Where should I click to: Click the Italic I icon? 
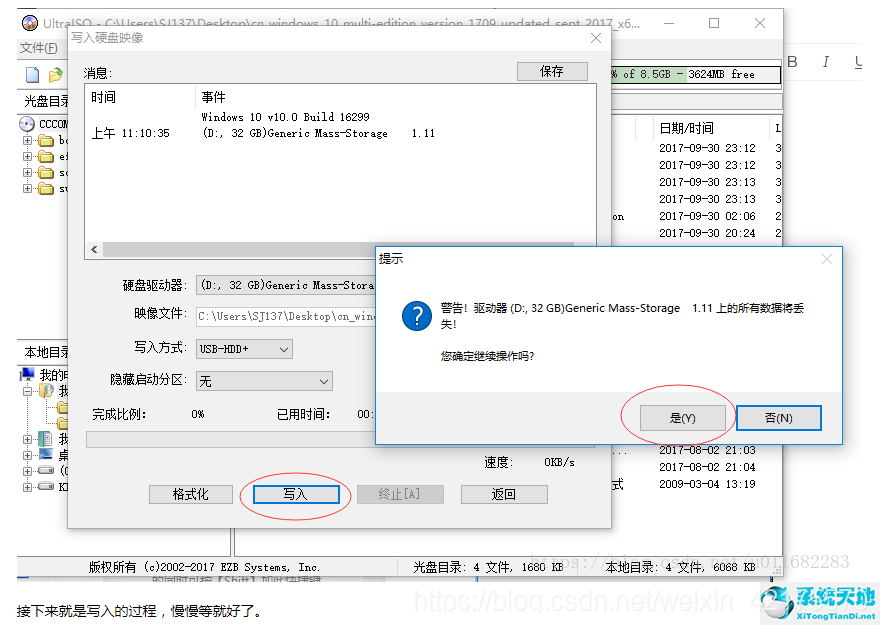tap(825, 62)
